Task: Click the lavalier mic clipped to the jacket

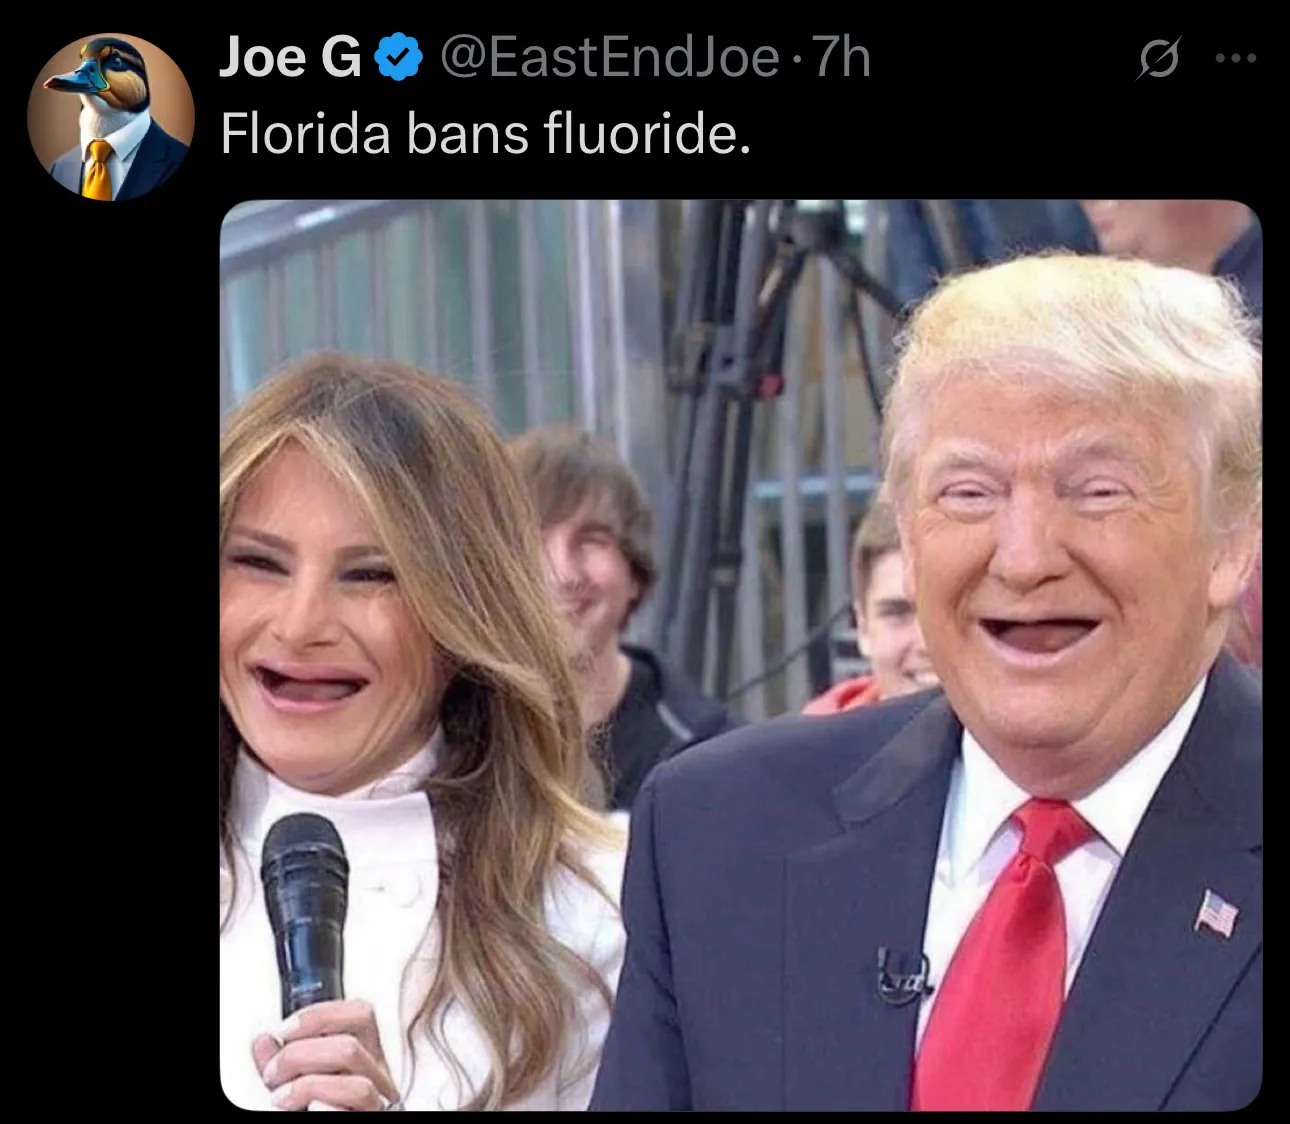Action: pyautogui.click(x=901, y=975)
